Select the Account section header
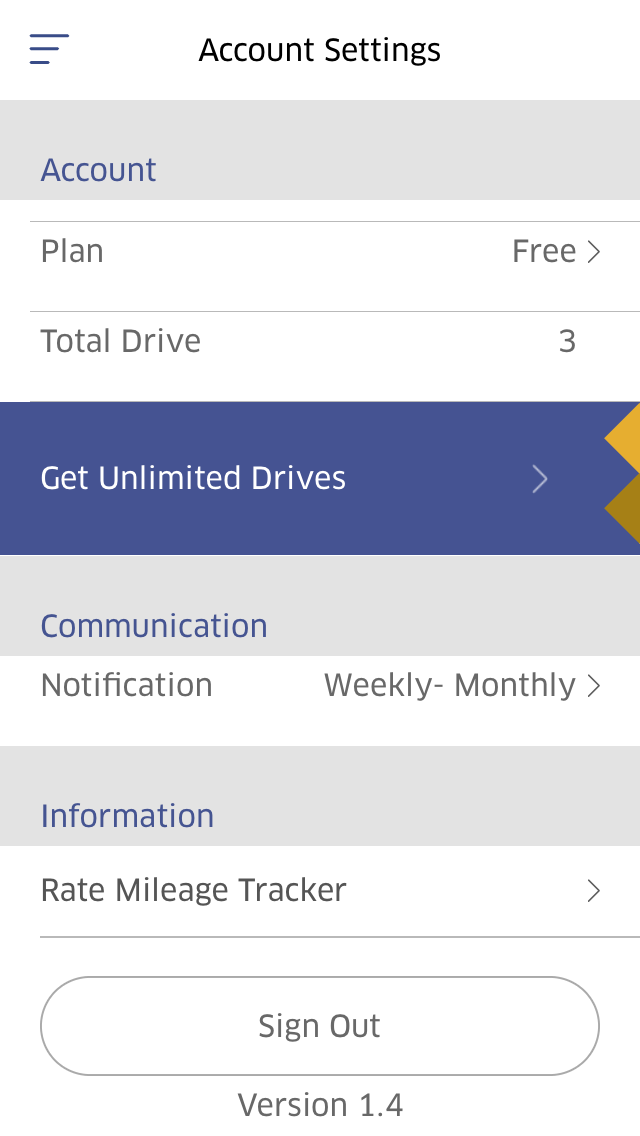Viewport: 640px width, 1136px height. point(99,170)
